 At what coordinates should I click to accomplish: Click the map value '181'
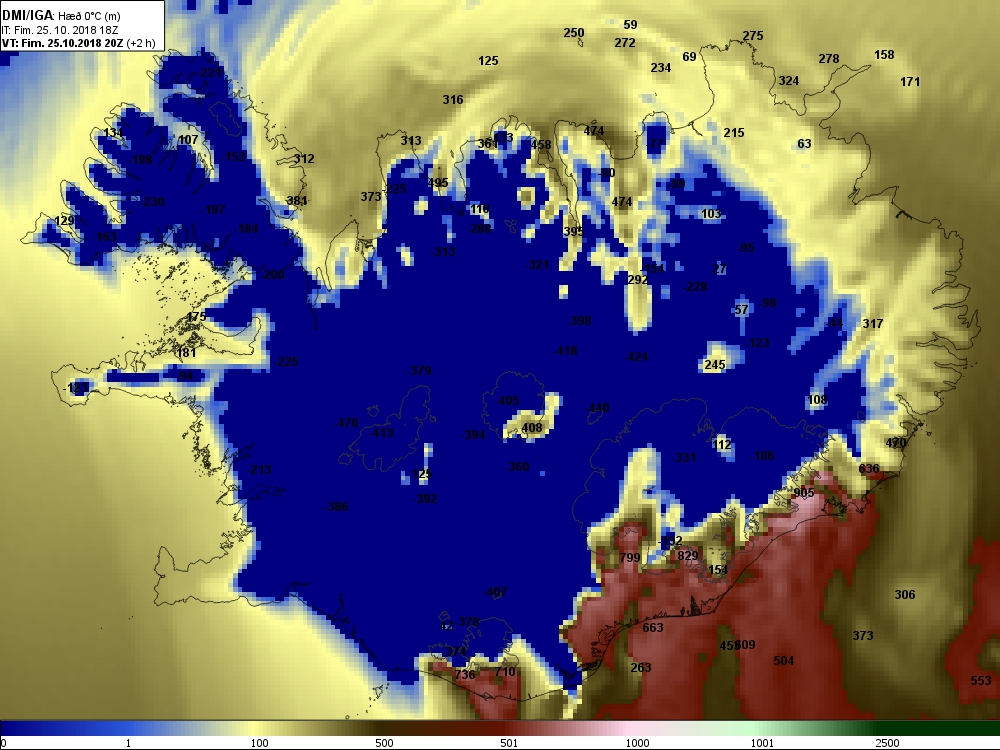[x=186, y=353]
